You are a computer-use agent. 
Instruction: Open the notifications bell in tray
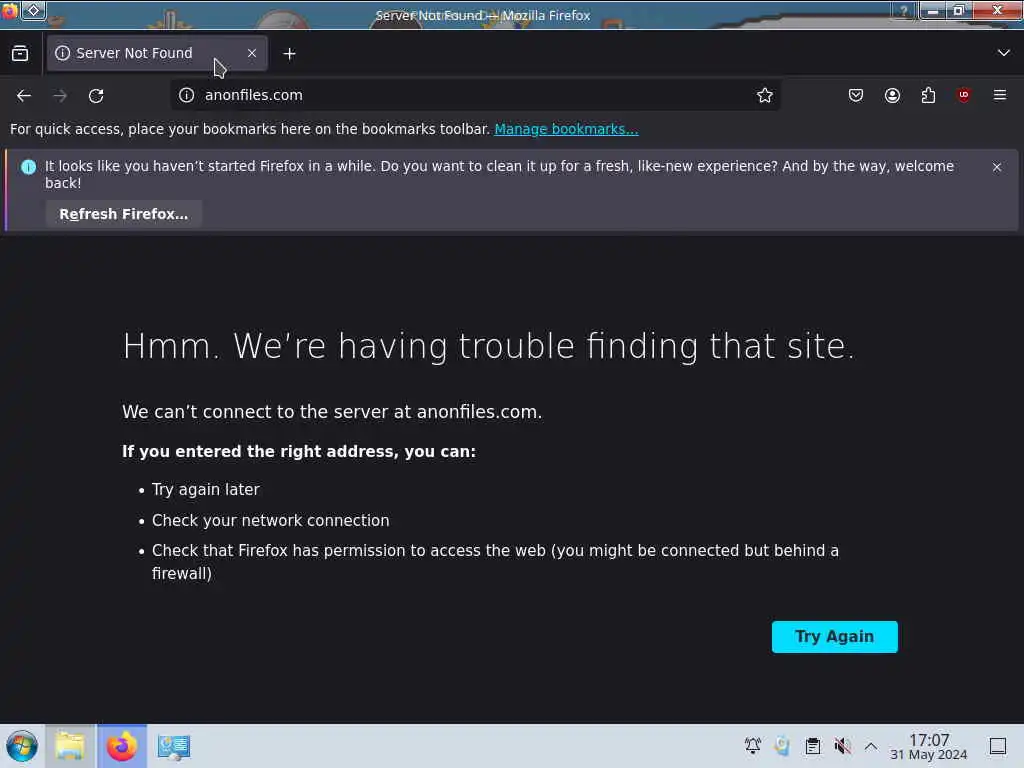coord(752,746)
